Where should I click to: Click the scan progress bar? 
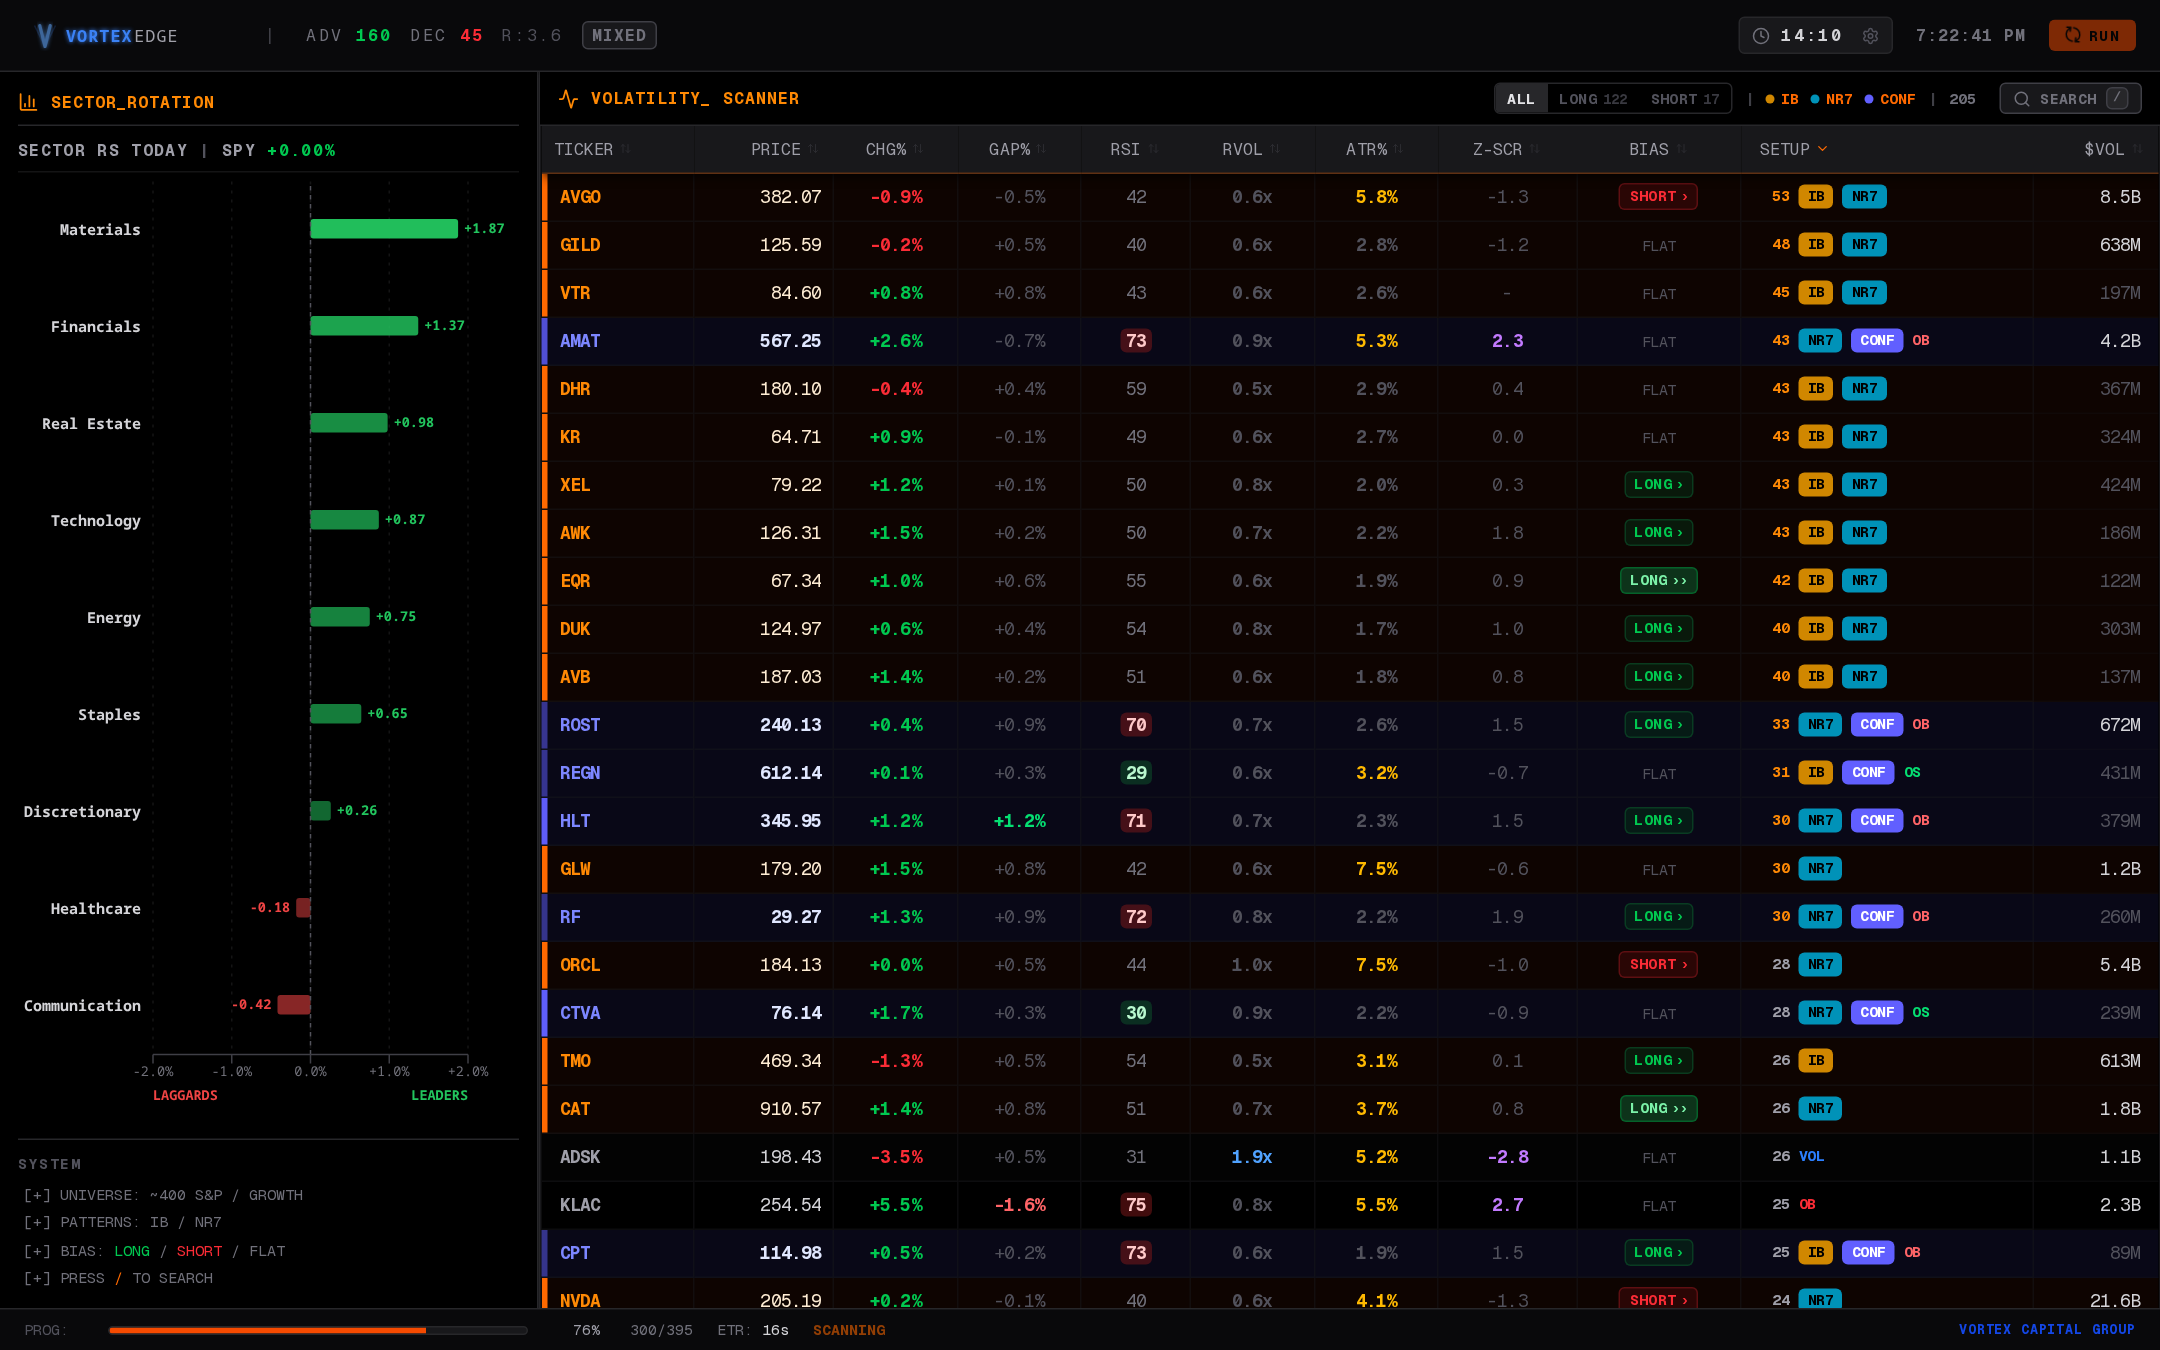coord(318,1330)
